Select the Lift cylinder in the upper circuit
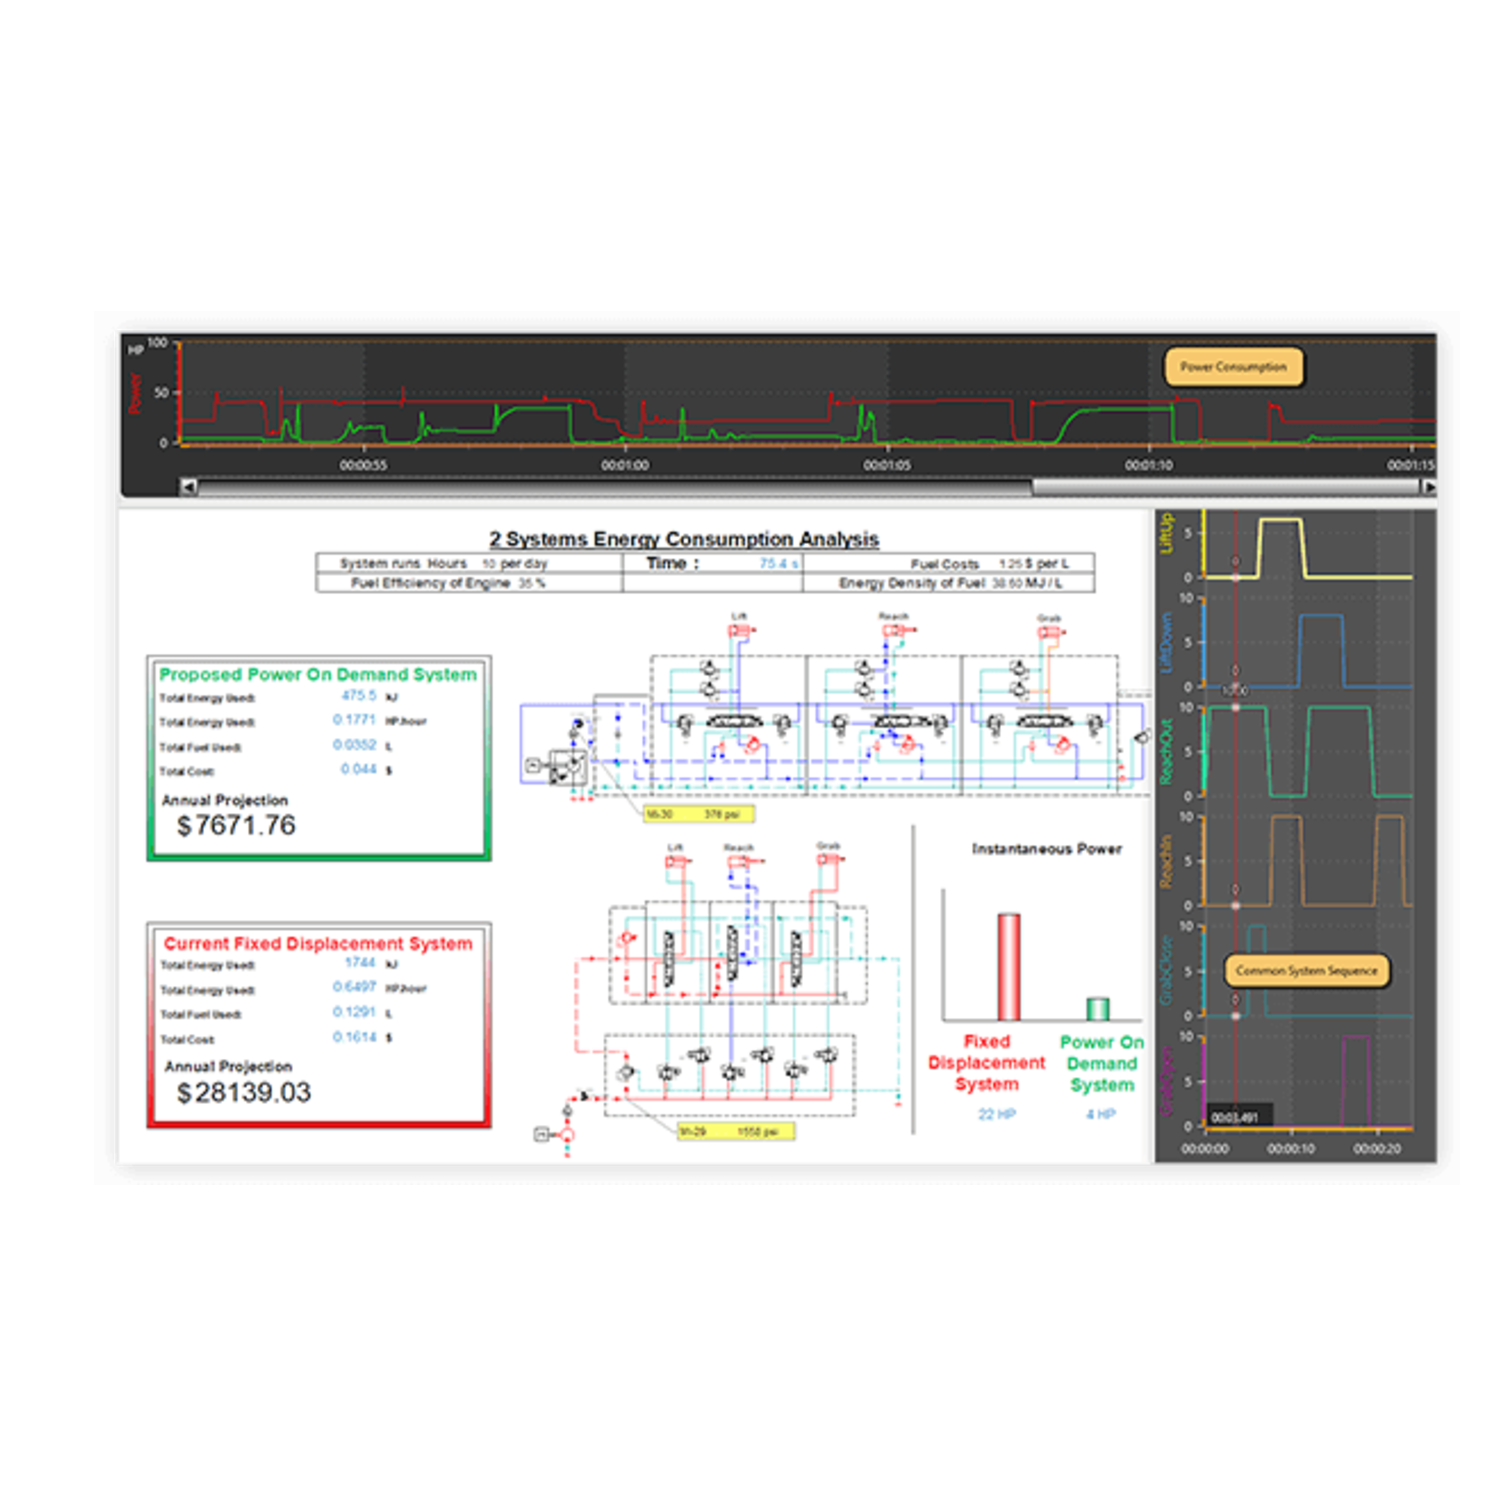This screenshot has height=1498, width=1498. point(740,630)
